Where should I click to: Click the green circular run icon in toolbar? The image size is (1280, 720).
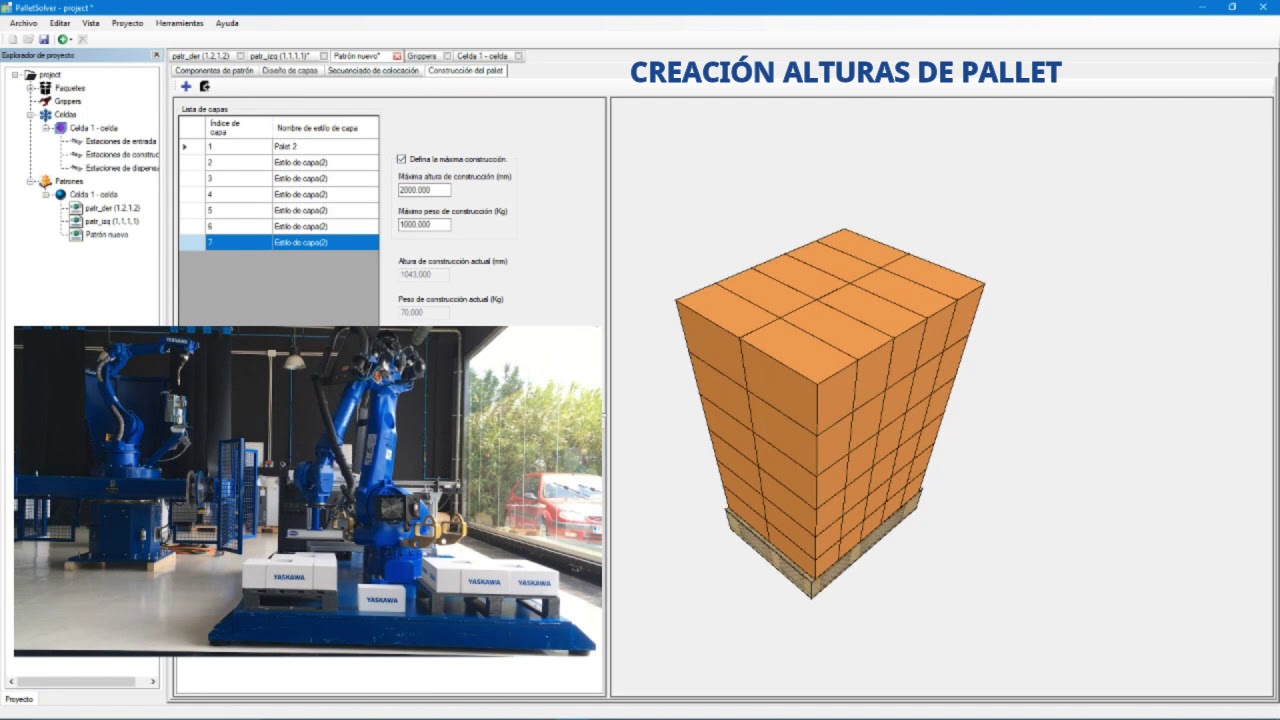tap(62, 39)
